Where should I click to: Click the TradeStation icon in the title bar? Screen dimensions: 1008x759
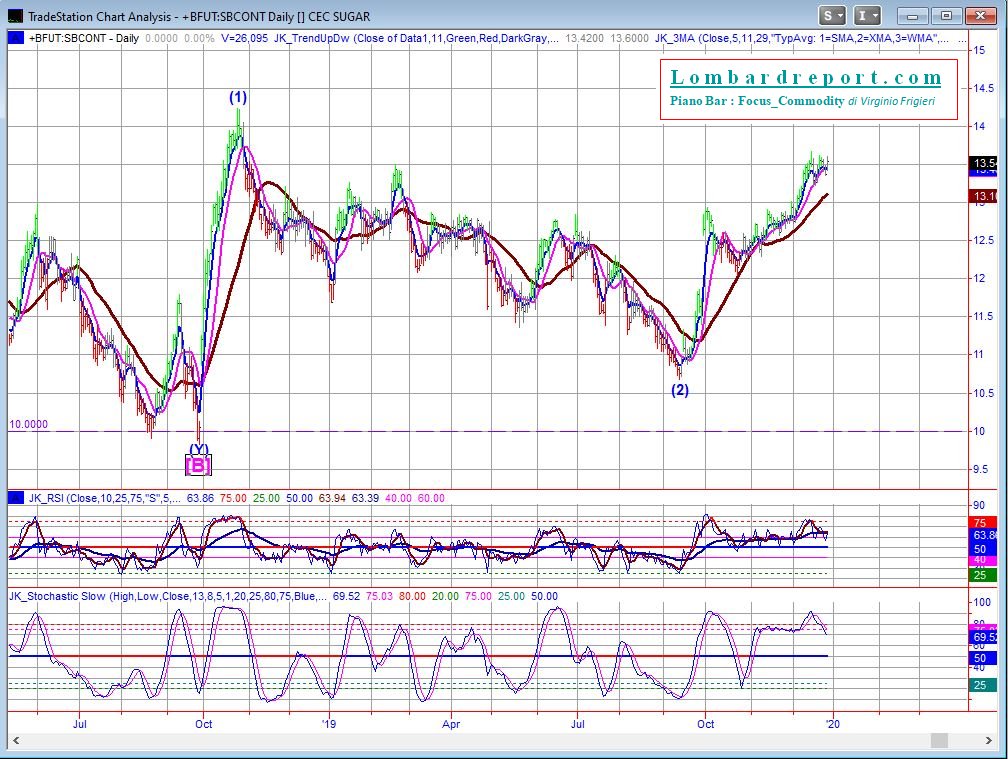click(x=15, y=16)
